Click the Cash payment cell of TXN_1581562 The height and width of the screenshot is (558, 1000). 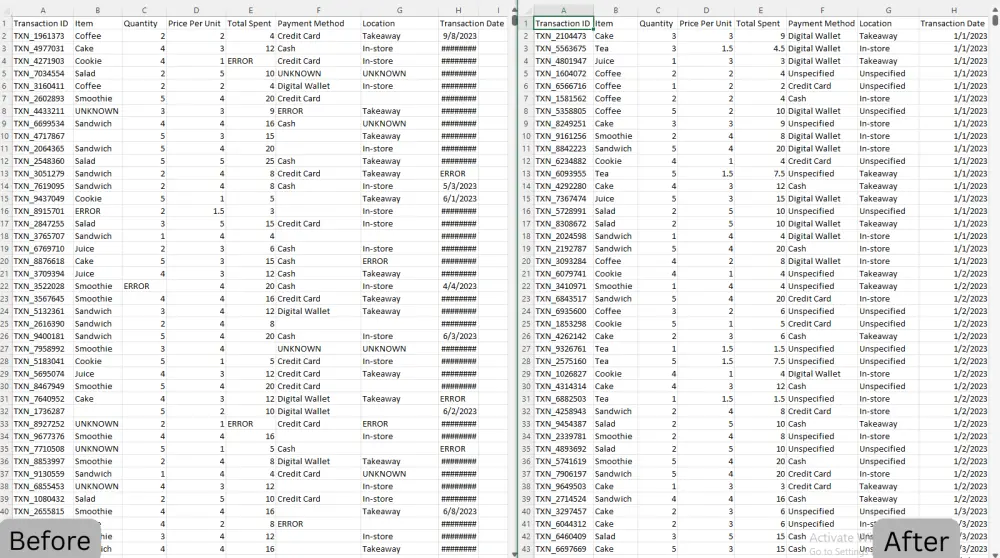pyautogui.click(x=821, y=99)
